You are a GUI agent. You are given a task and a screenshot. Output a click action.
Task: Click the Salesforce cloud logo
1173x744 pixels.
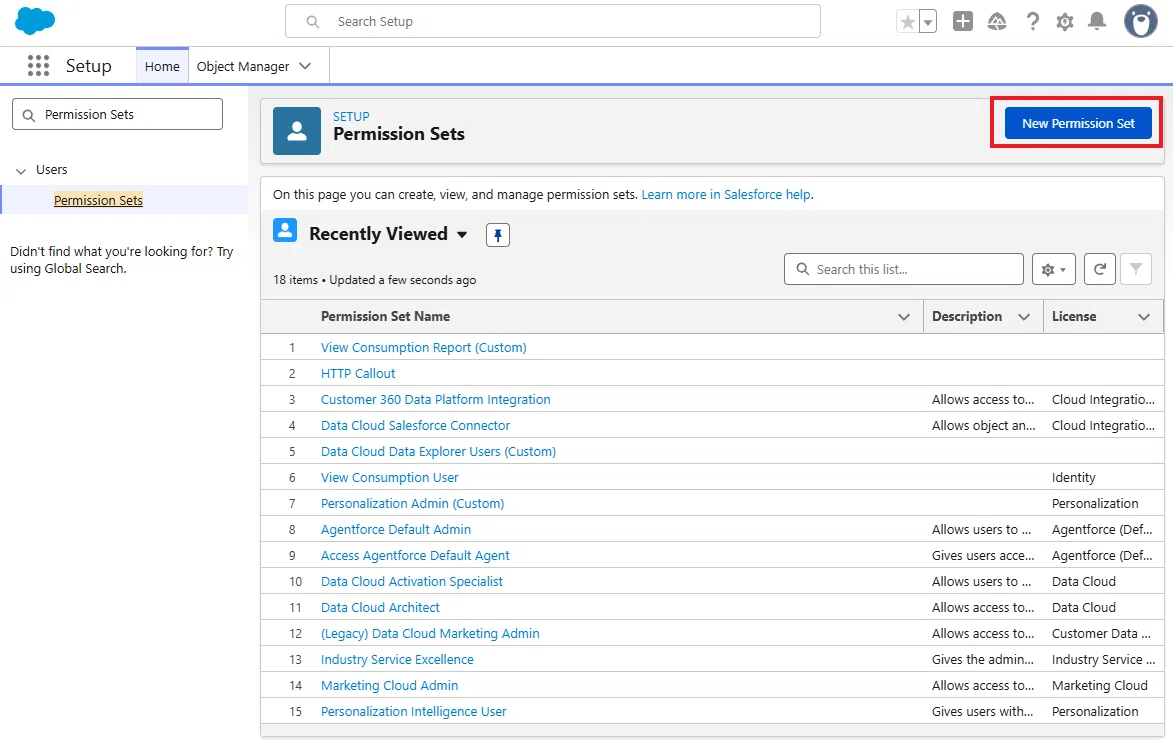pyautogui.click(x=35, y=21)
